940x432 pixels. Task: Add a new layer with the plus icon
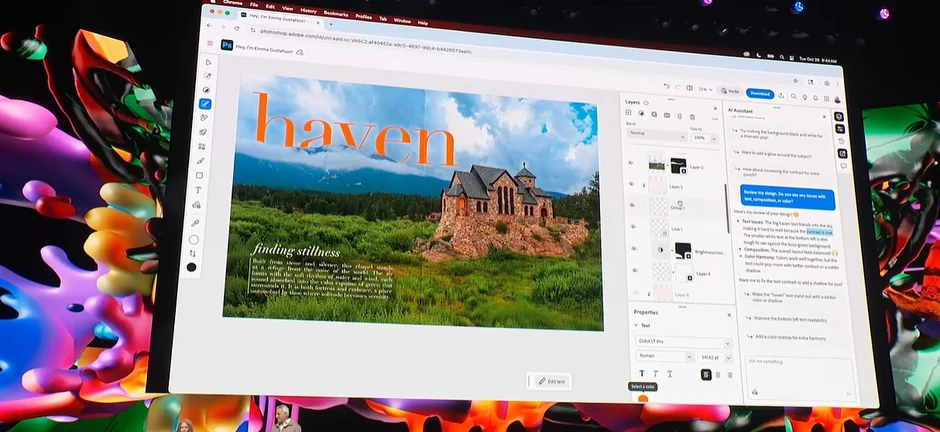tap(628, 114)
